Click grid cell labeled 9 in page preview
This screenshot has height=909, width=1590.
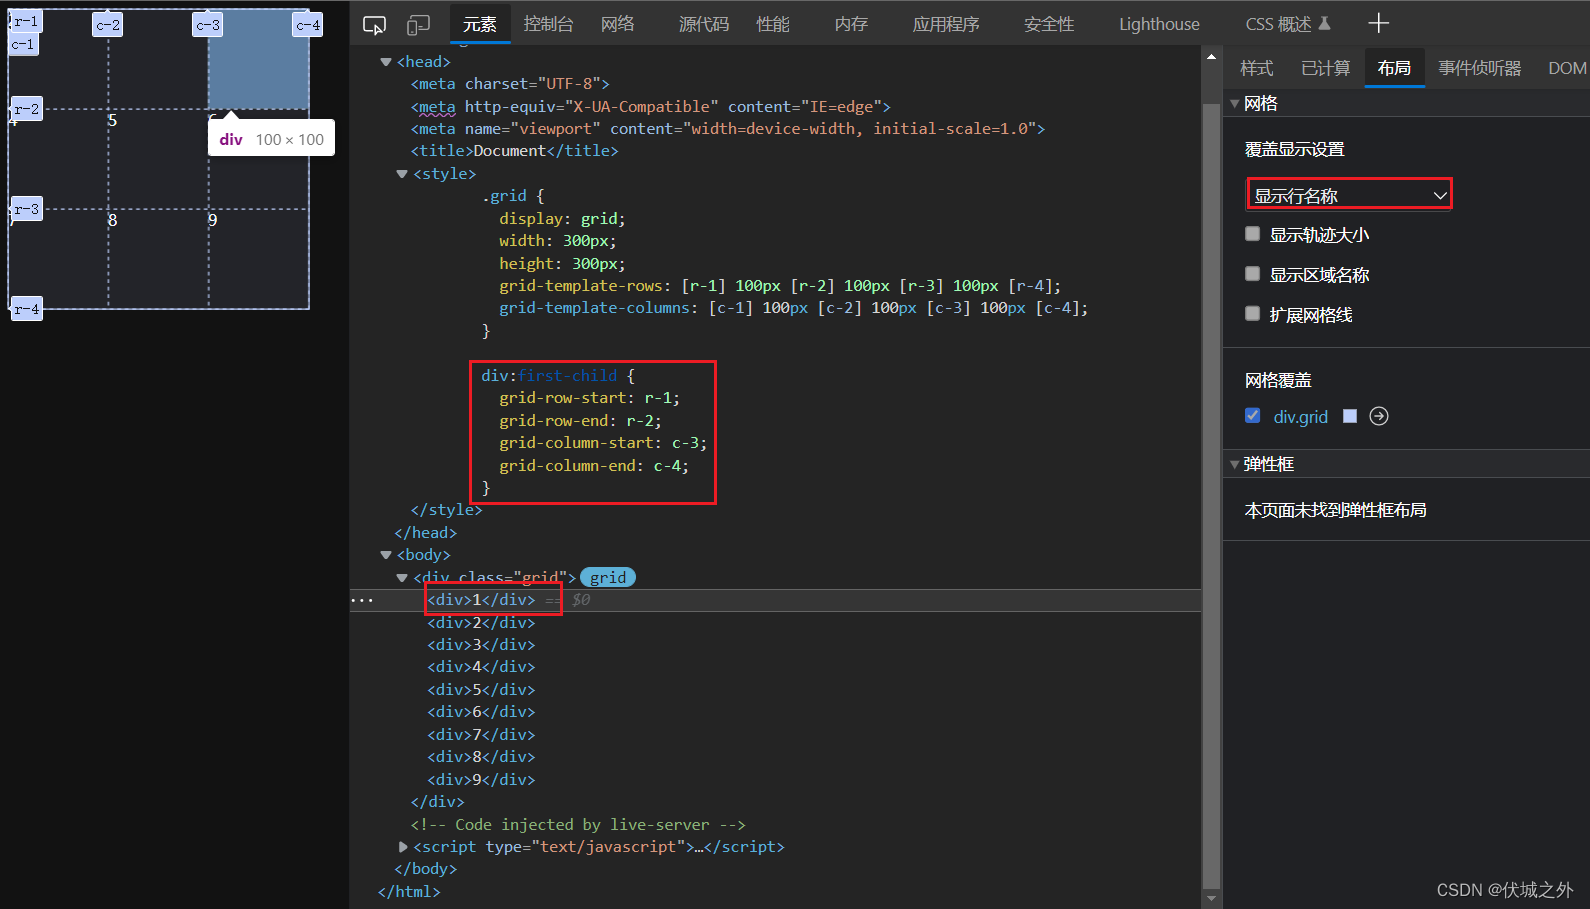[x=259, y=259]
